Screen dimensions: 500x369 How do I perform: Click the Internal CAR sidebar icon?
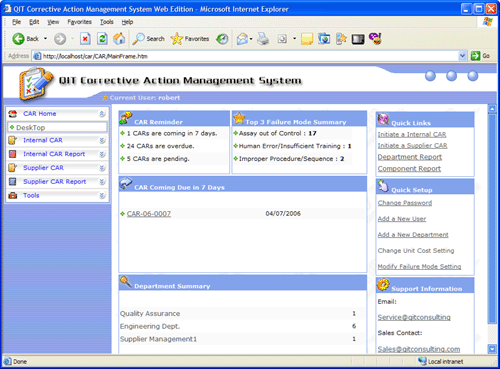[13, 140]
